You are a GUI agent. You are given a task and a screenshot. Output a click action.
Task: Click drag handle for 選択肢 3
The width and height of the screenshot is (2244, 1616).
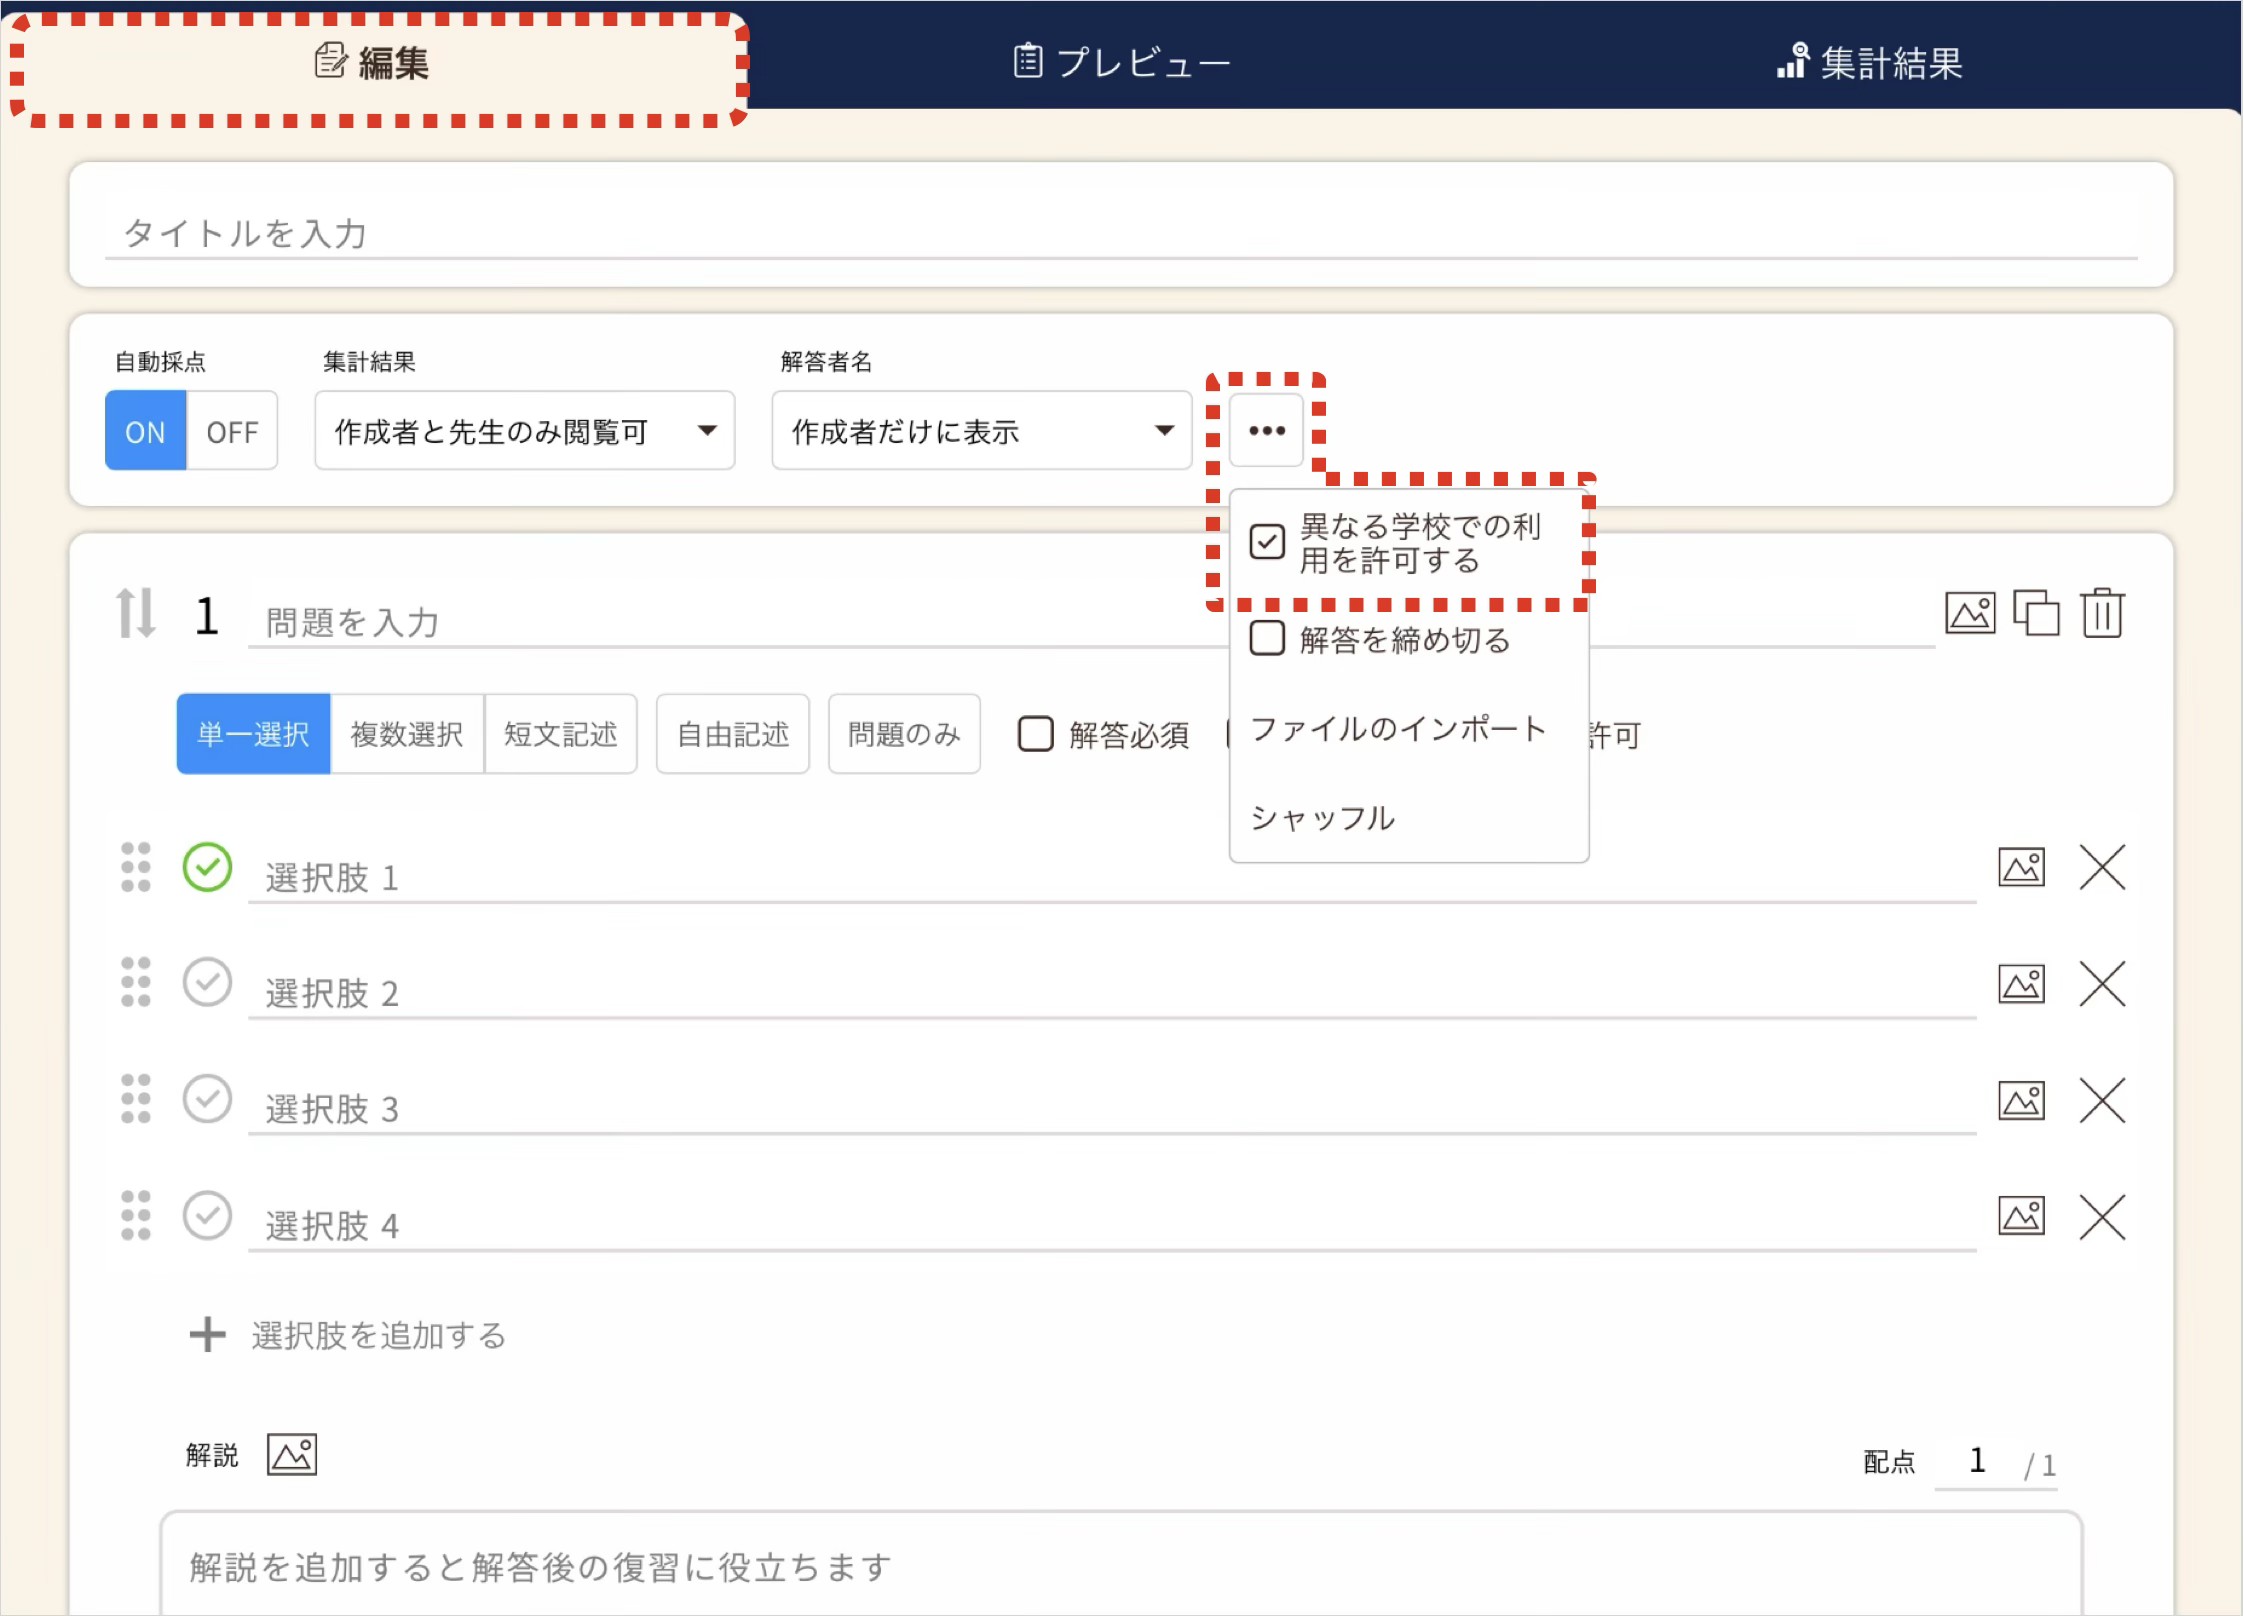click(x=136, y=1099)
